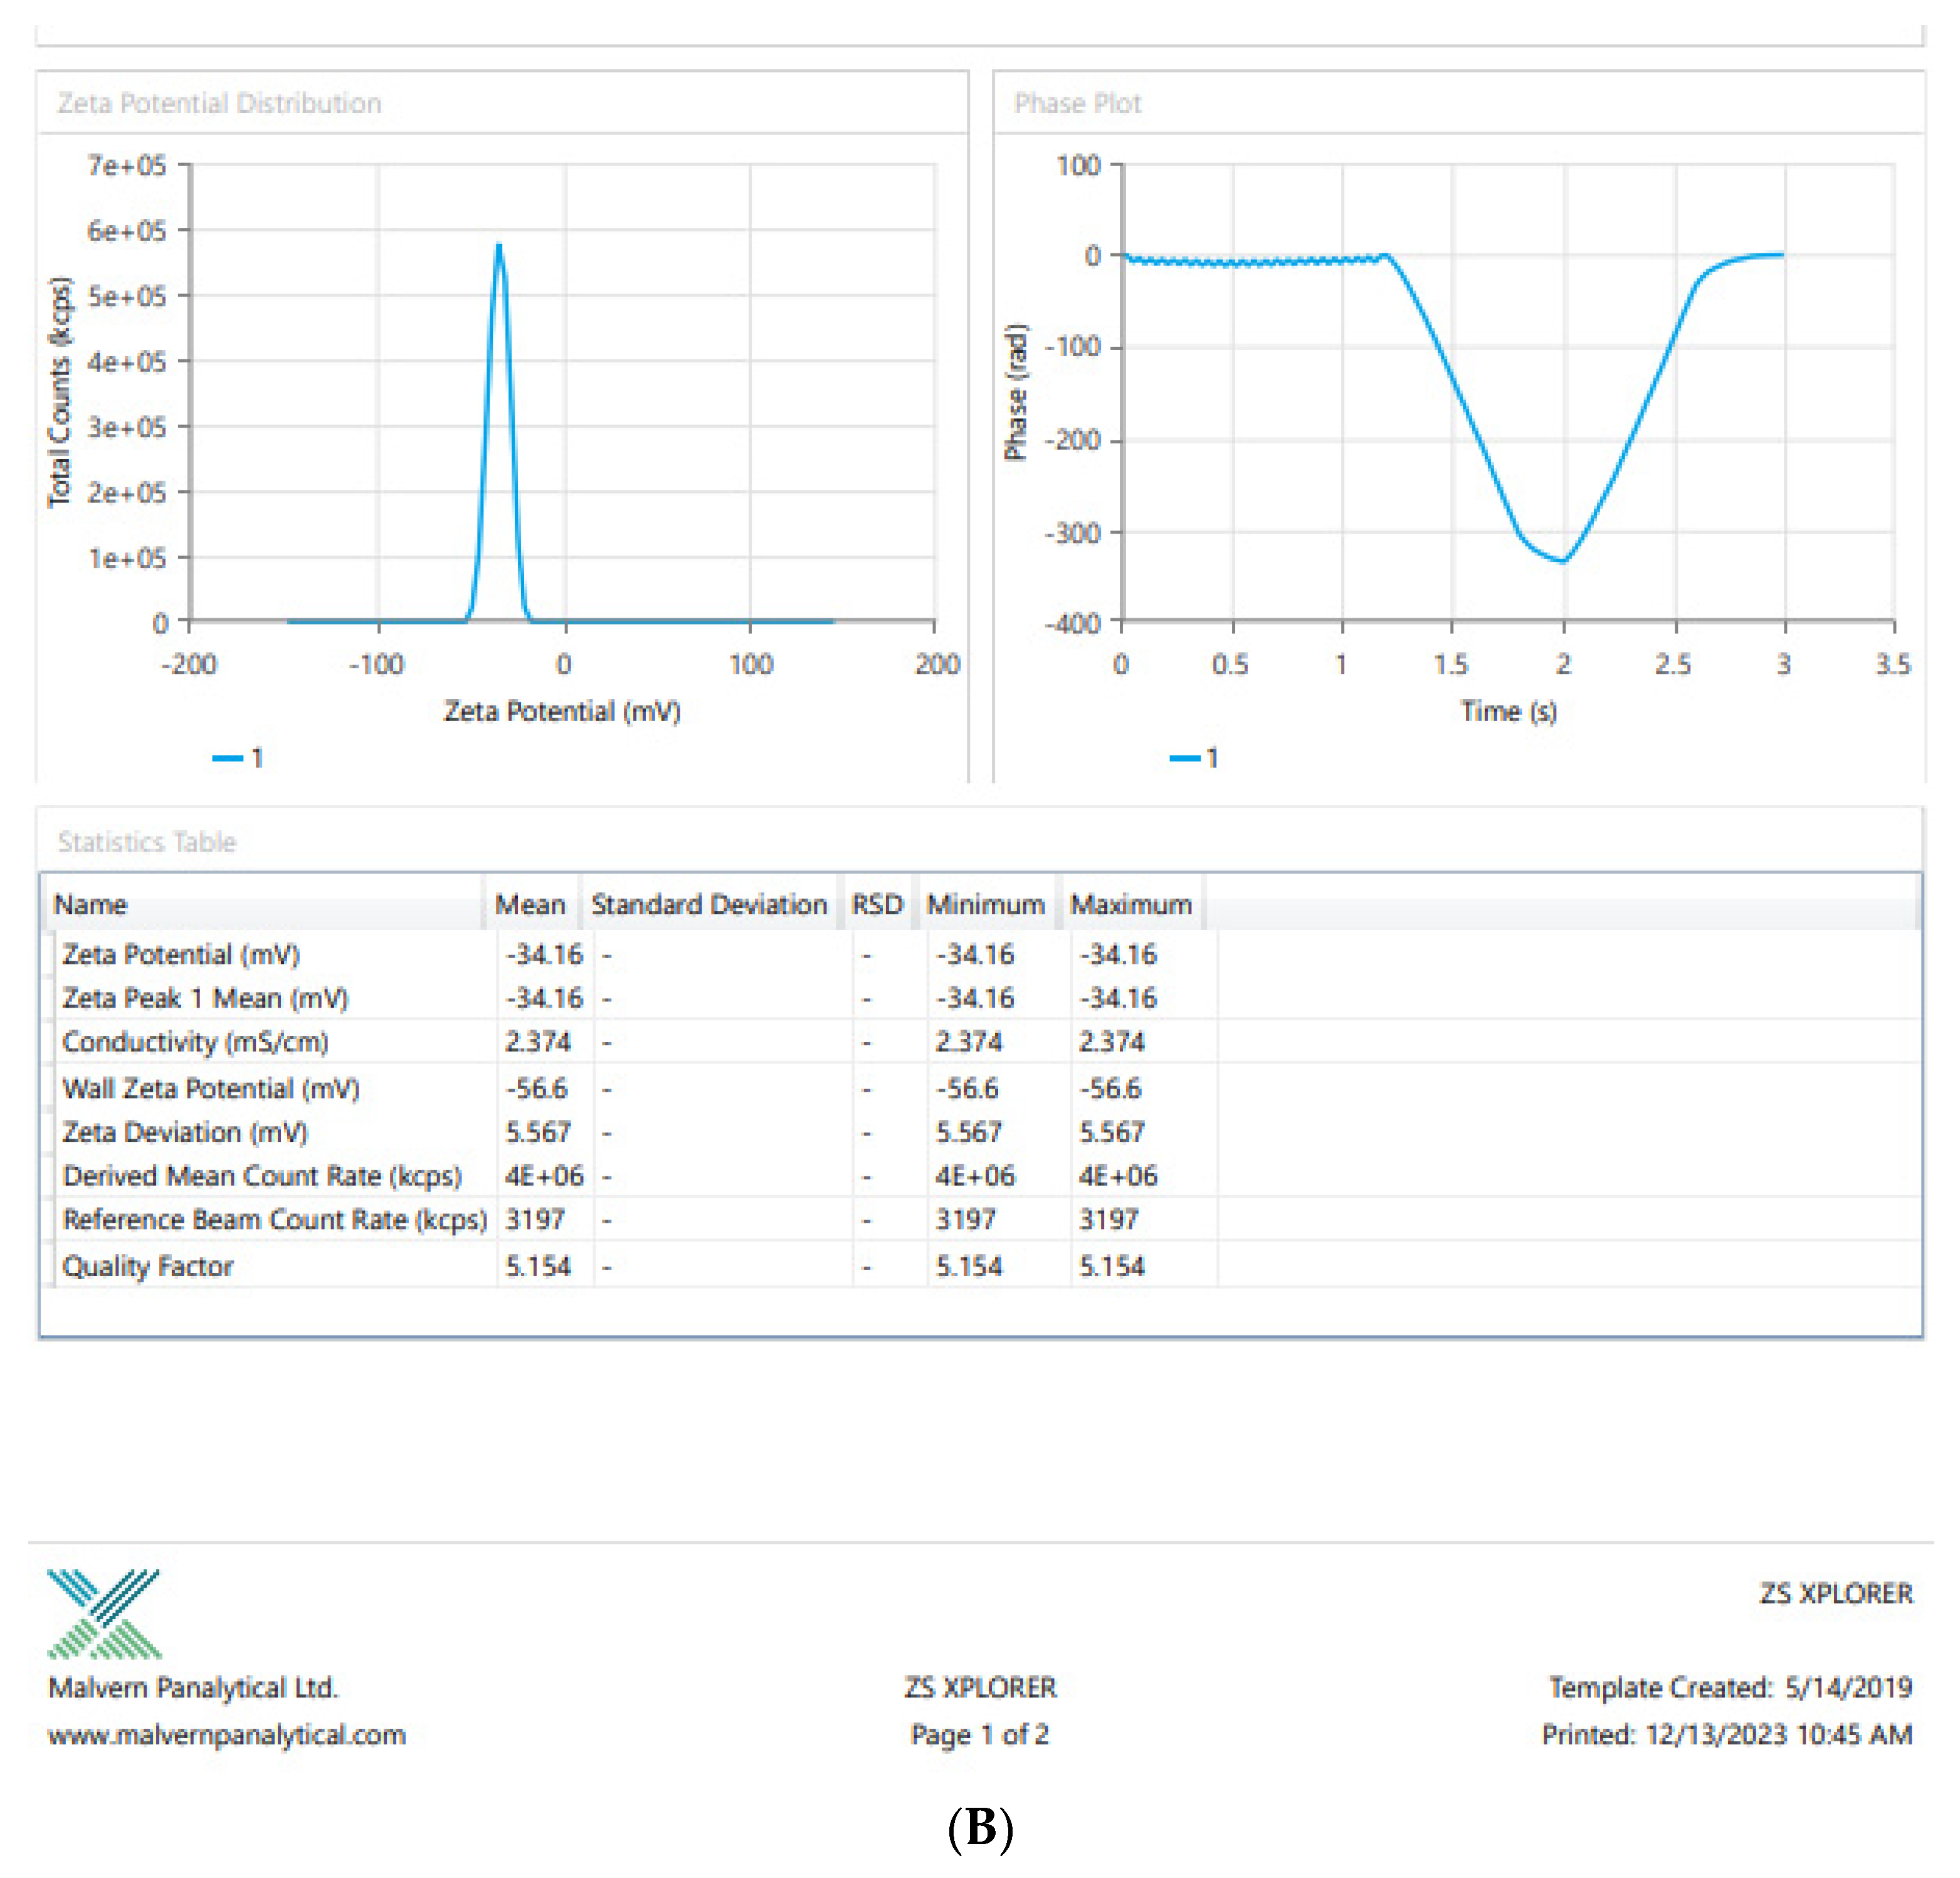
Task: Click the legend marker under Phase Plot
Action: pos(1185,758)
